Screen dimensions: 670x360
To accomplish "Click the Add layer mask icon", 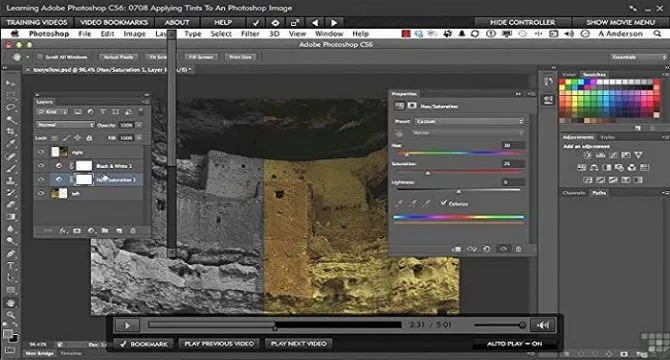I will point(77,231).
